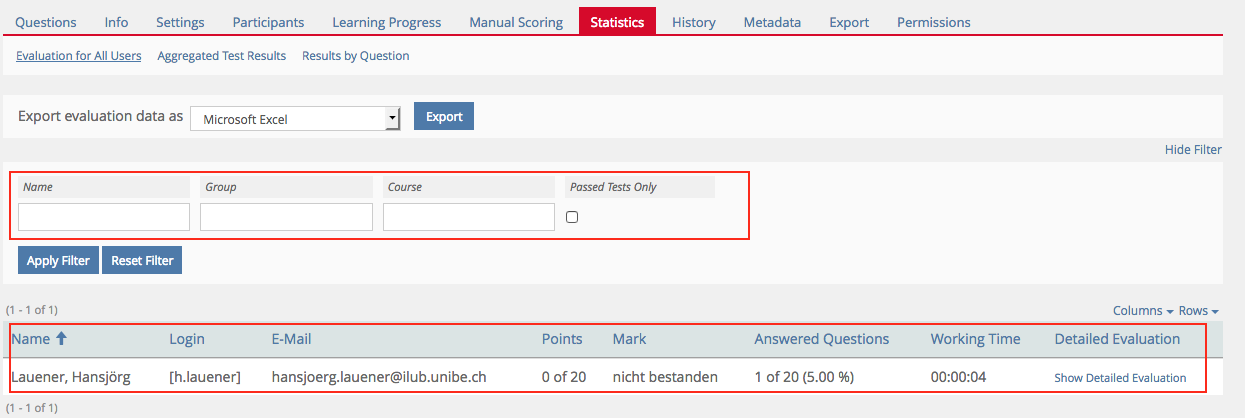The height and width of the screenshot is (418, 1245).
Task: Click the Reset Filter button
Action: tap(142, 261)
